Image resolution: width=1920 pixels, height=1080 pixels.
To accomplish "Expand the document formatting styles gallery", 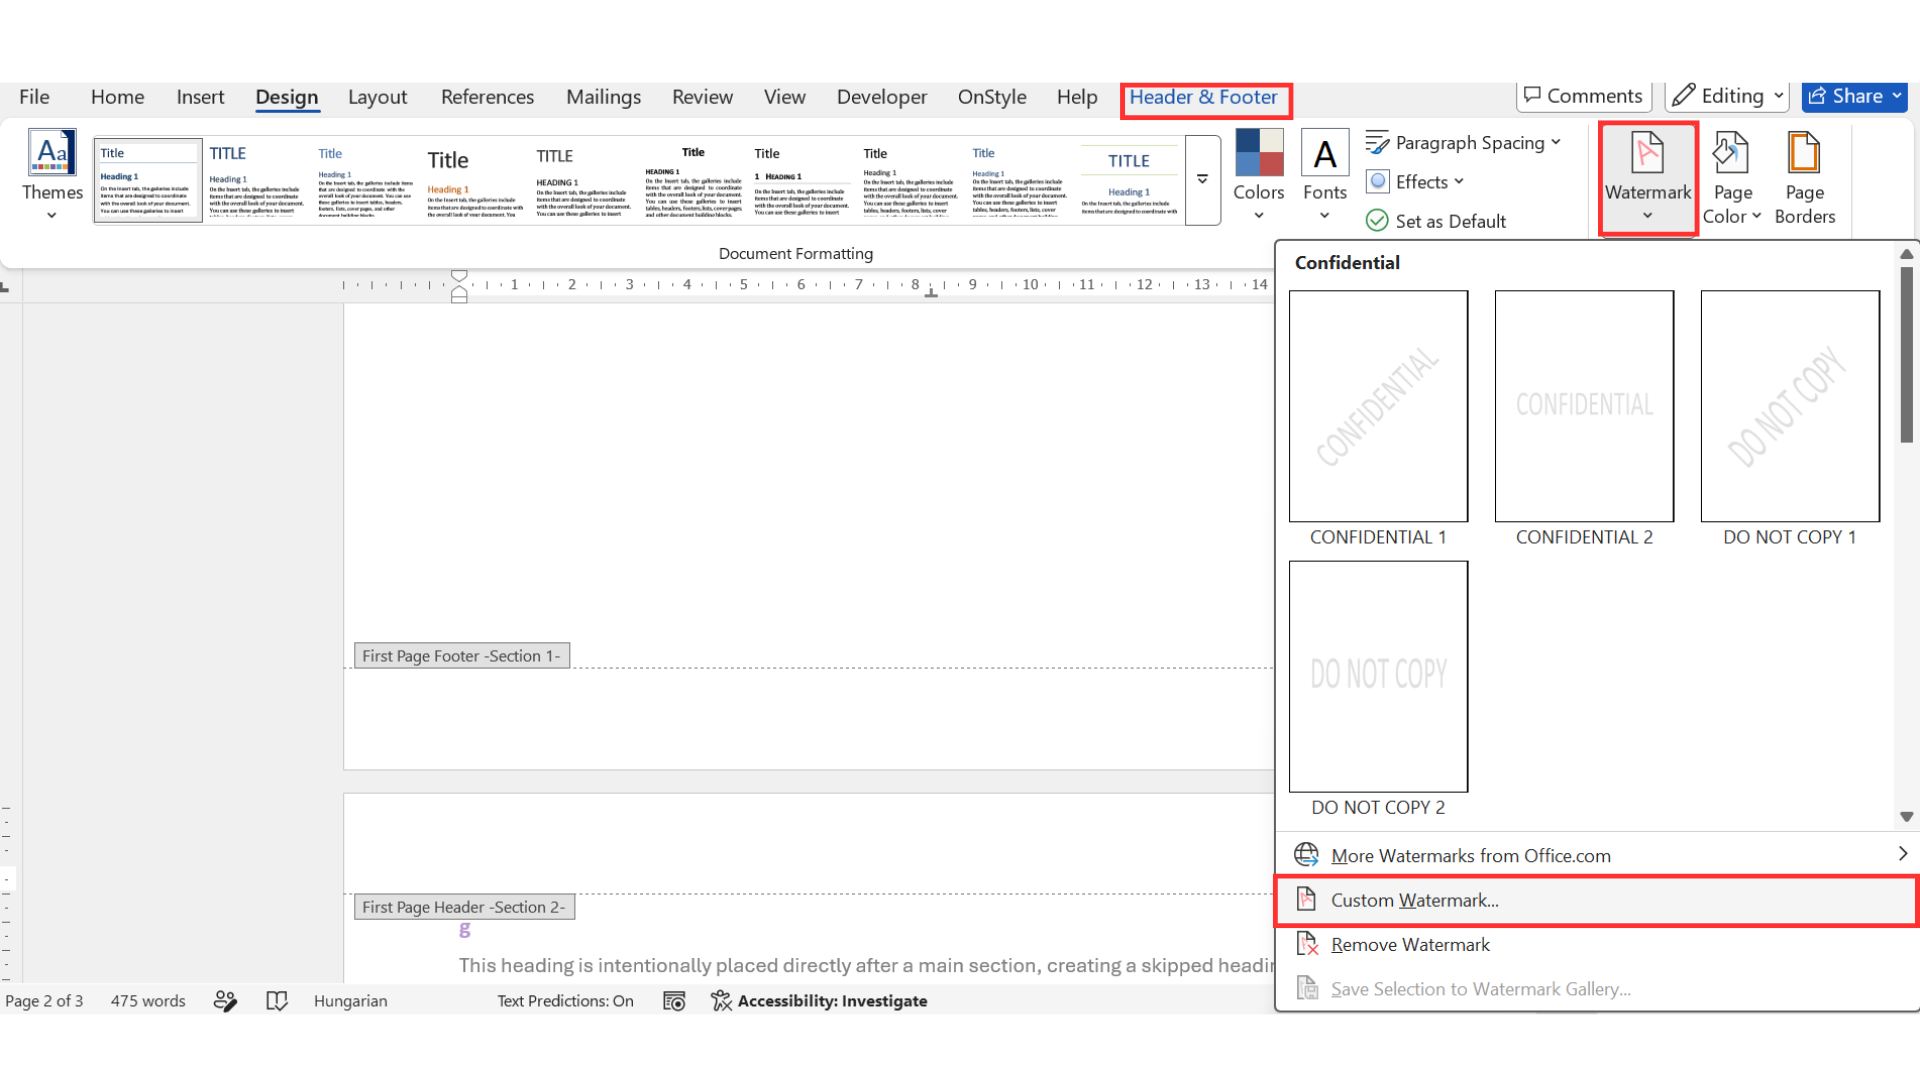I will click(x=1203, y=180).
